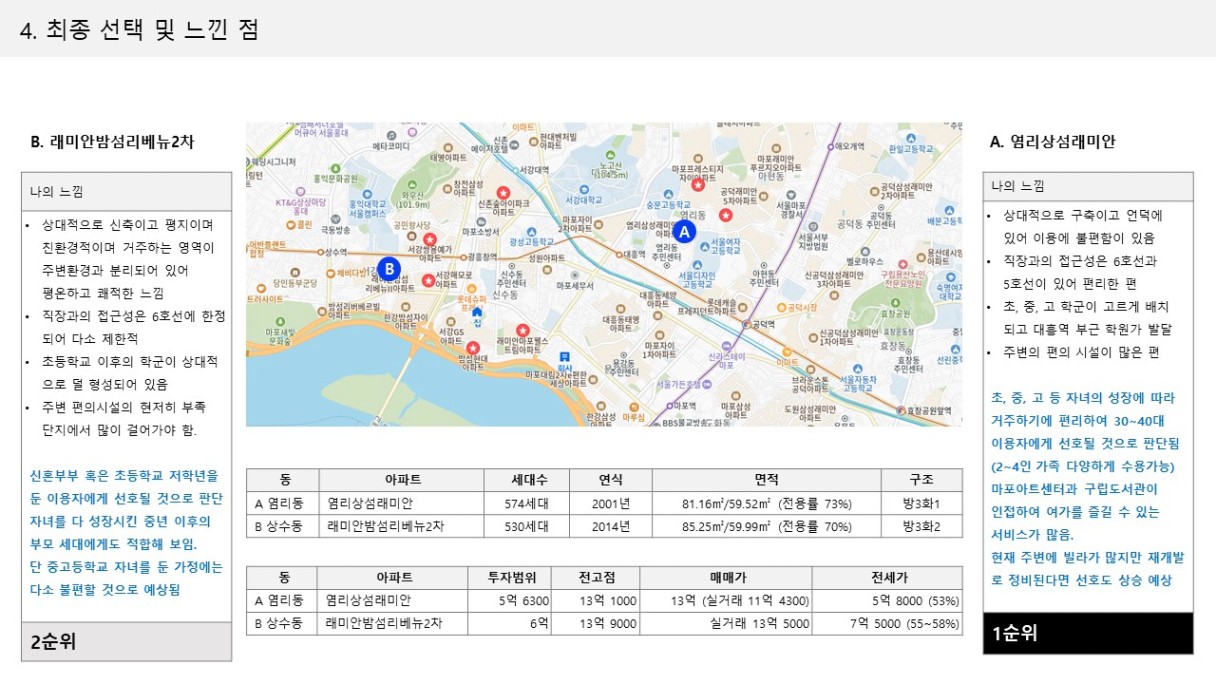Click the 마포소방서 fire station icon
The height and width of the screenshot is (684, 1216).
pyautogui.click(x=481, y=221)
